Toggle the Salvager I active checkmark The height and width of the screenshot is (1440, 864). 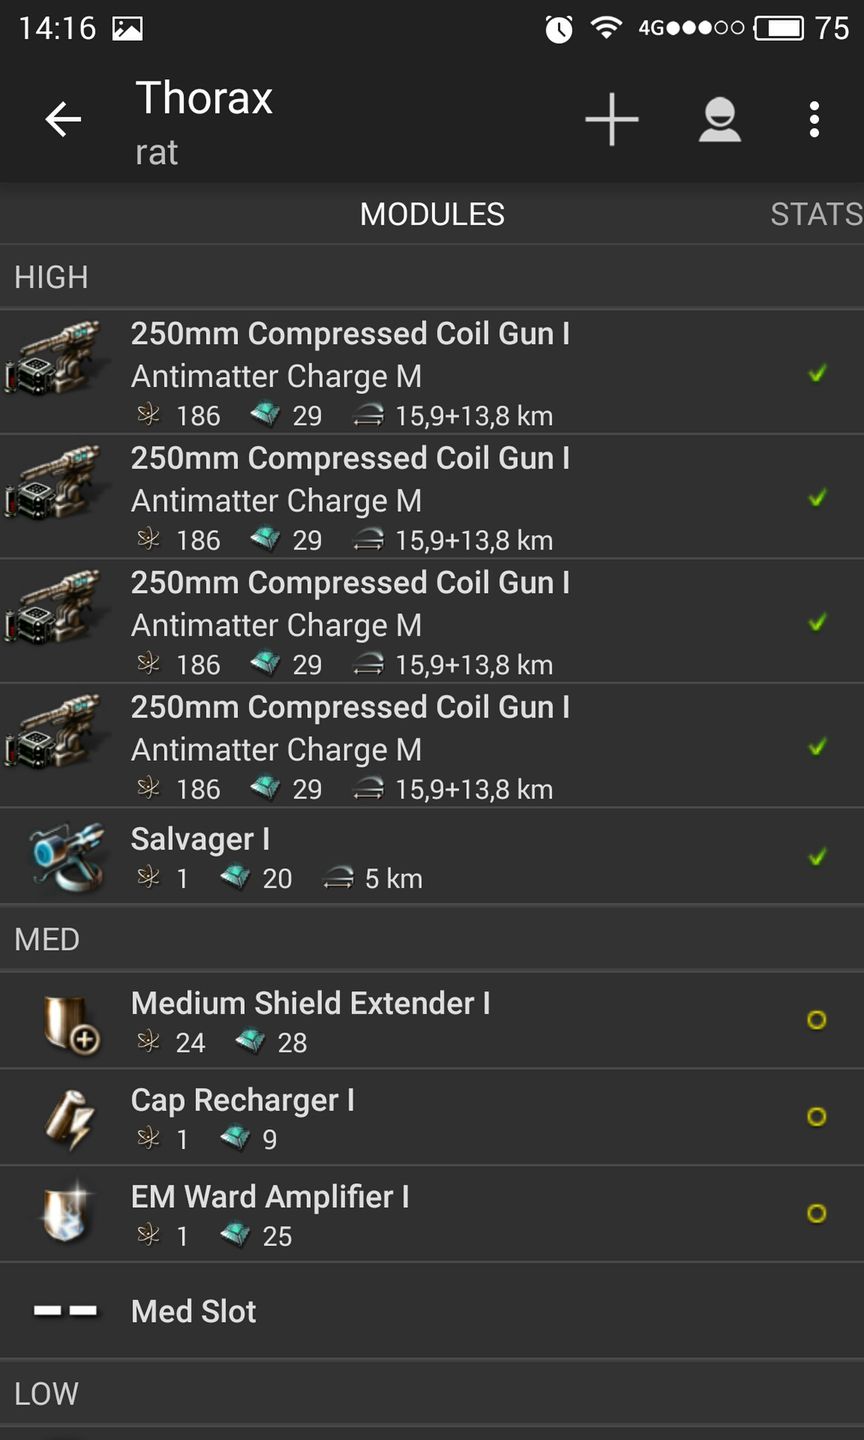817,857
